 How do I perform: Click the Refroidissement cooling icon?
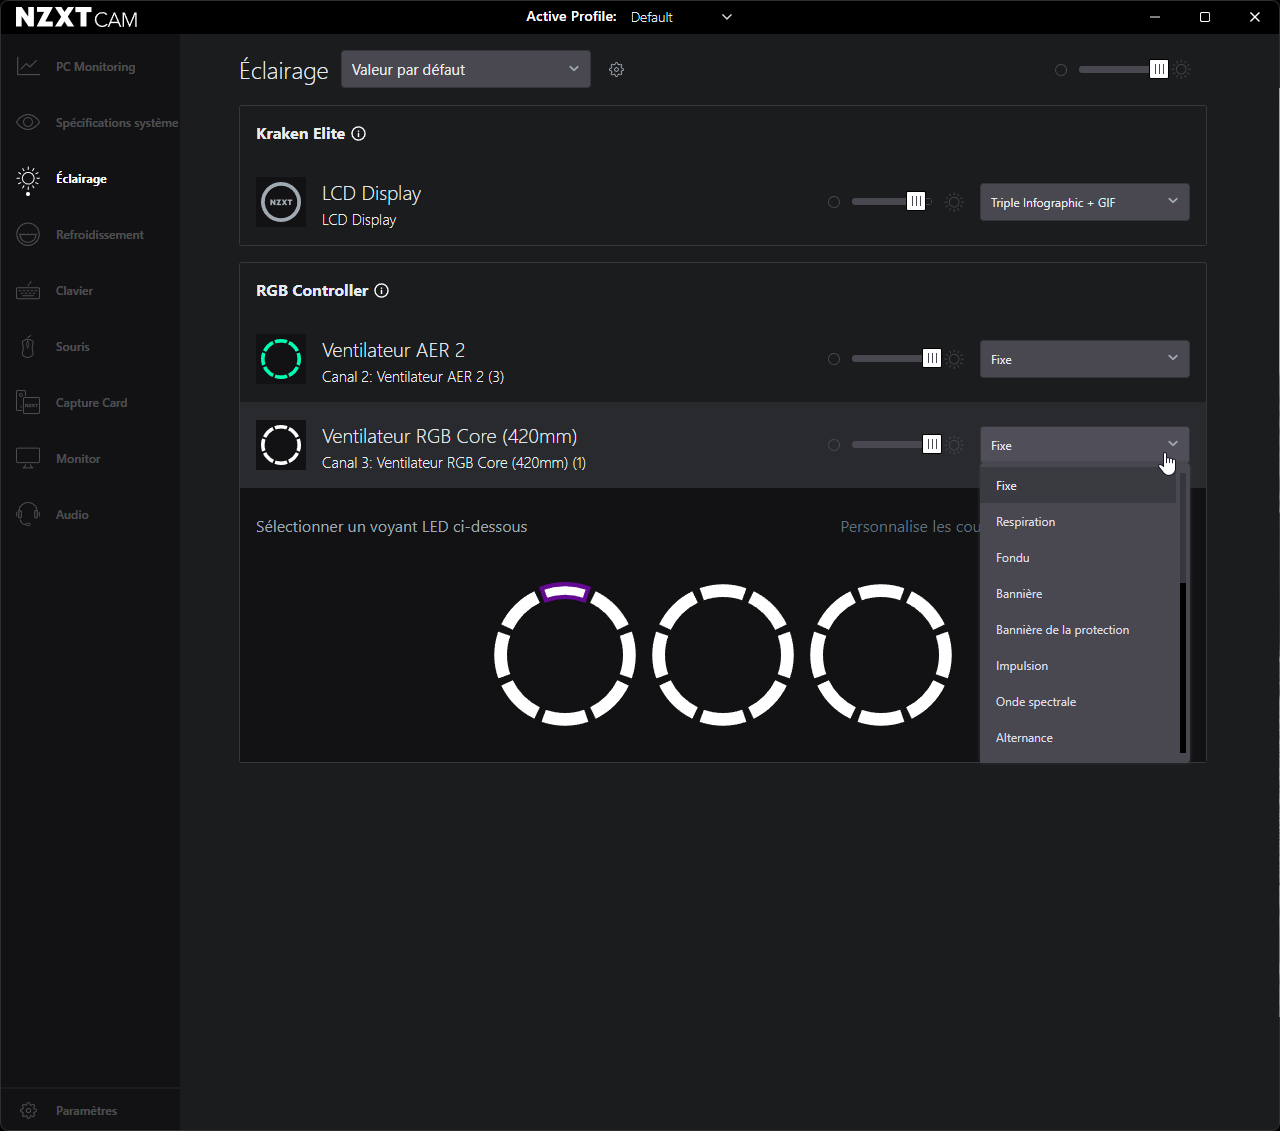[28, 235]
